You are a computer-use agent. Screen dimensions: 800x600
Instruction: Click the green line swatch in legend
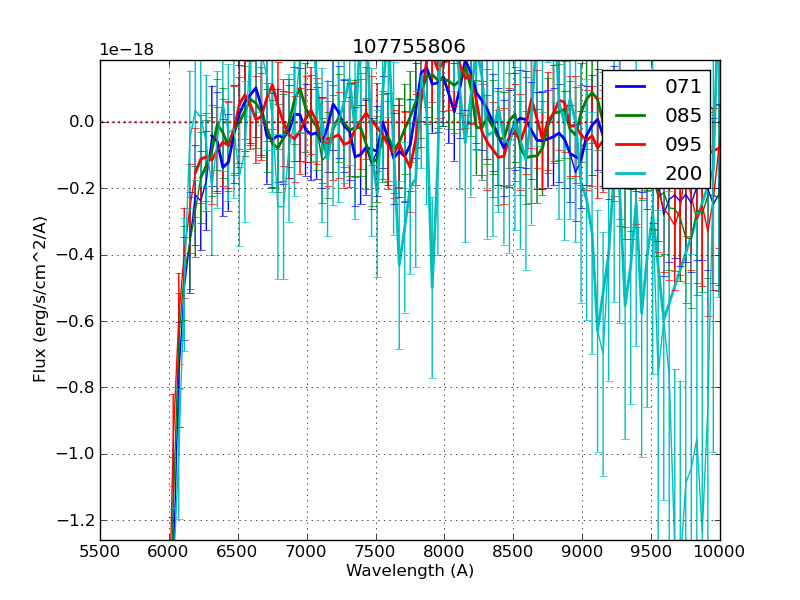click(x=631, y=115)
